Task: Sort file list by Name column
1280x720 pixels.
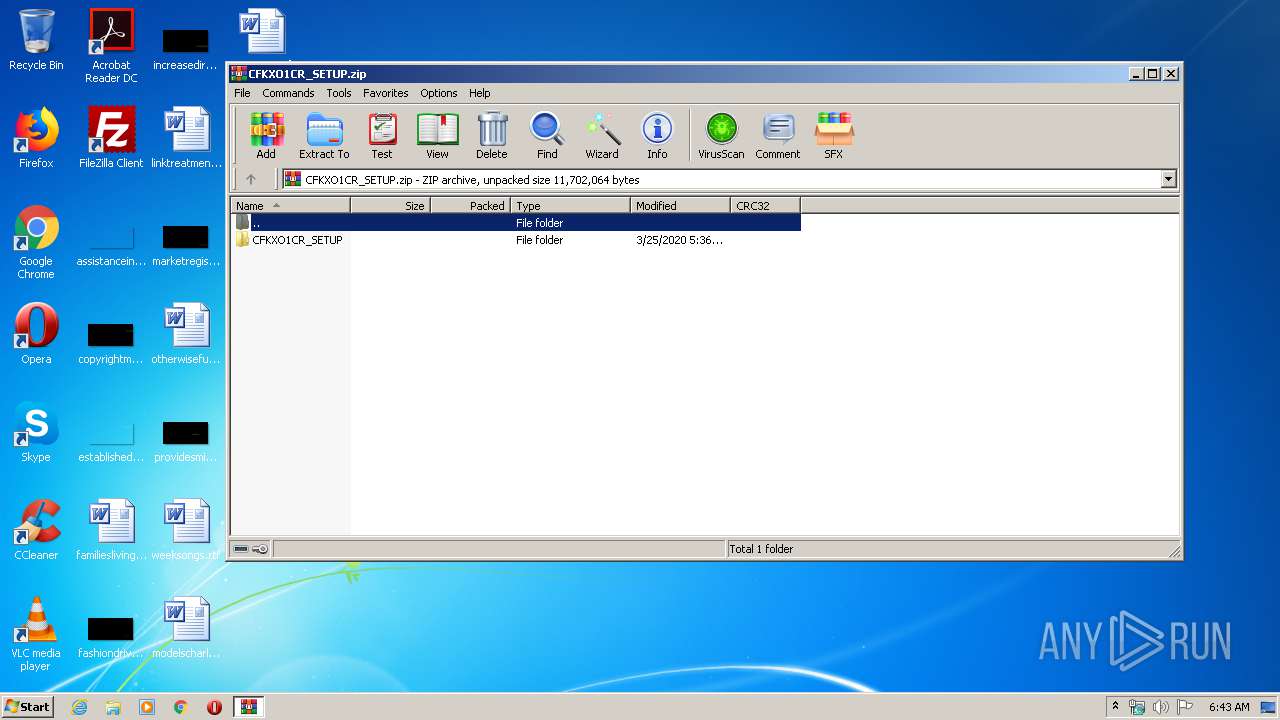Action: [291, 206]
